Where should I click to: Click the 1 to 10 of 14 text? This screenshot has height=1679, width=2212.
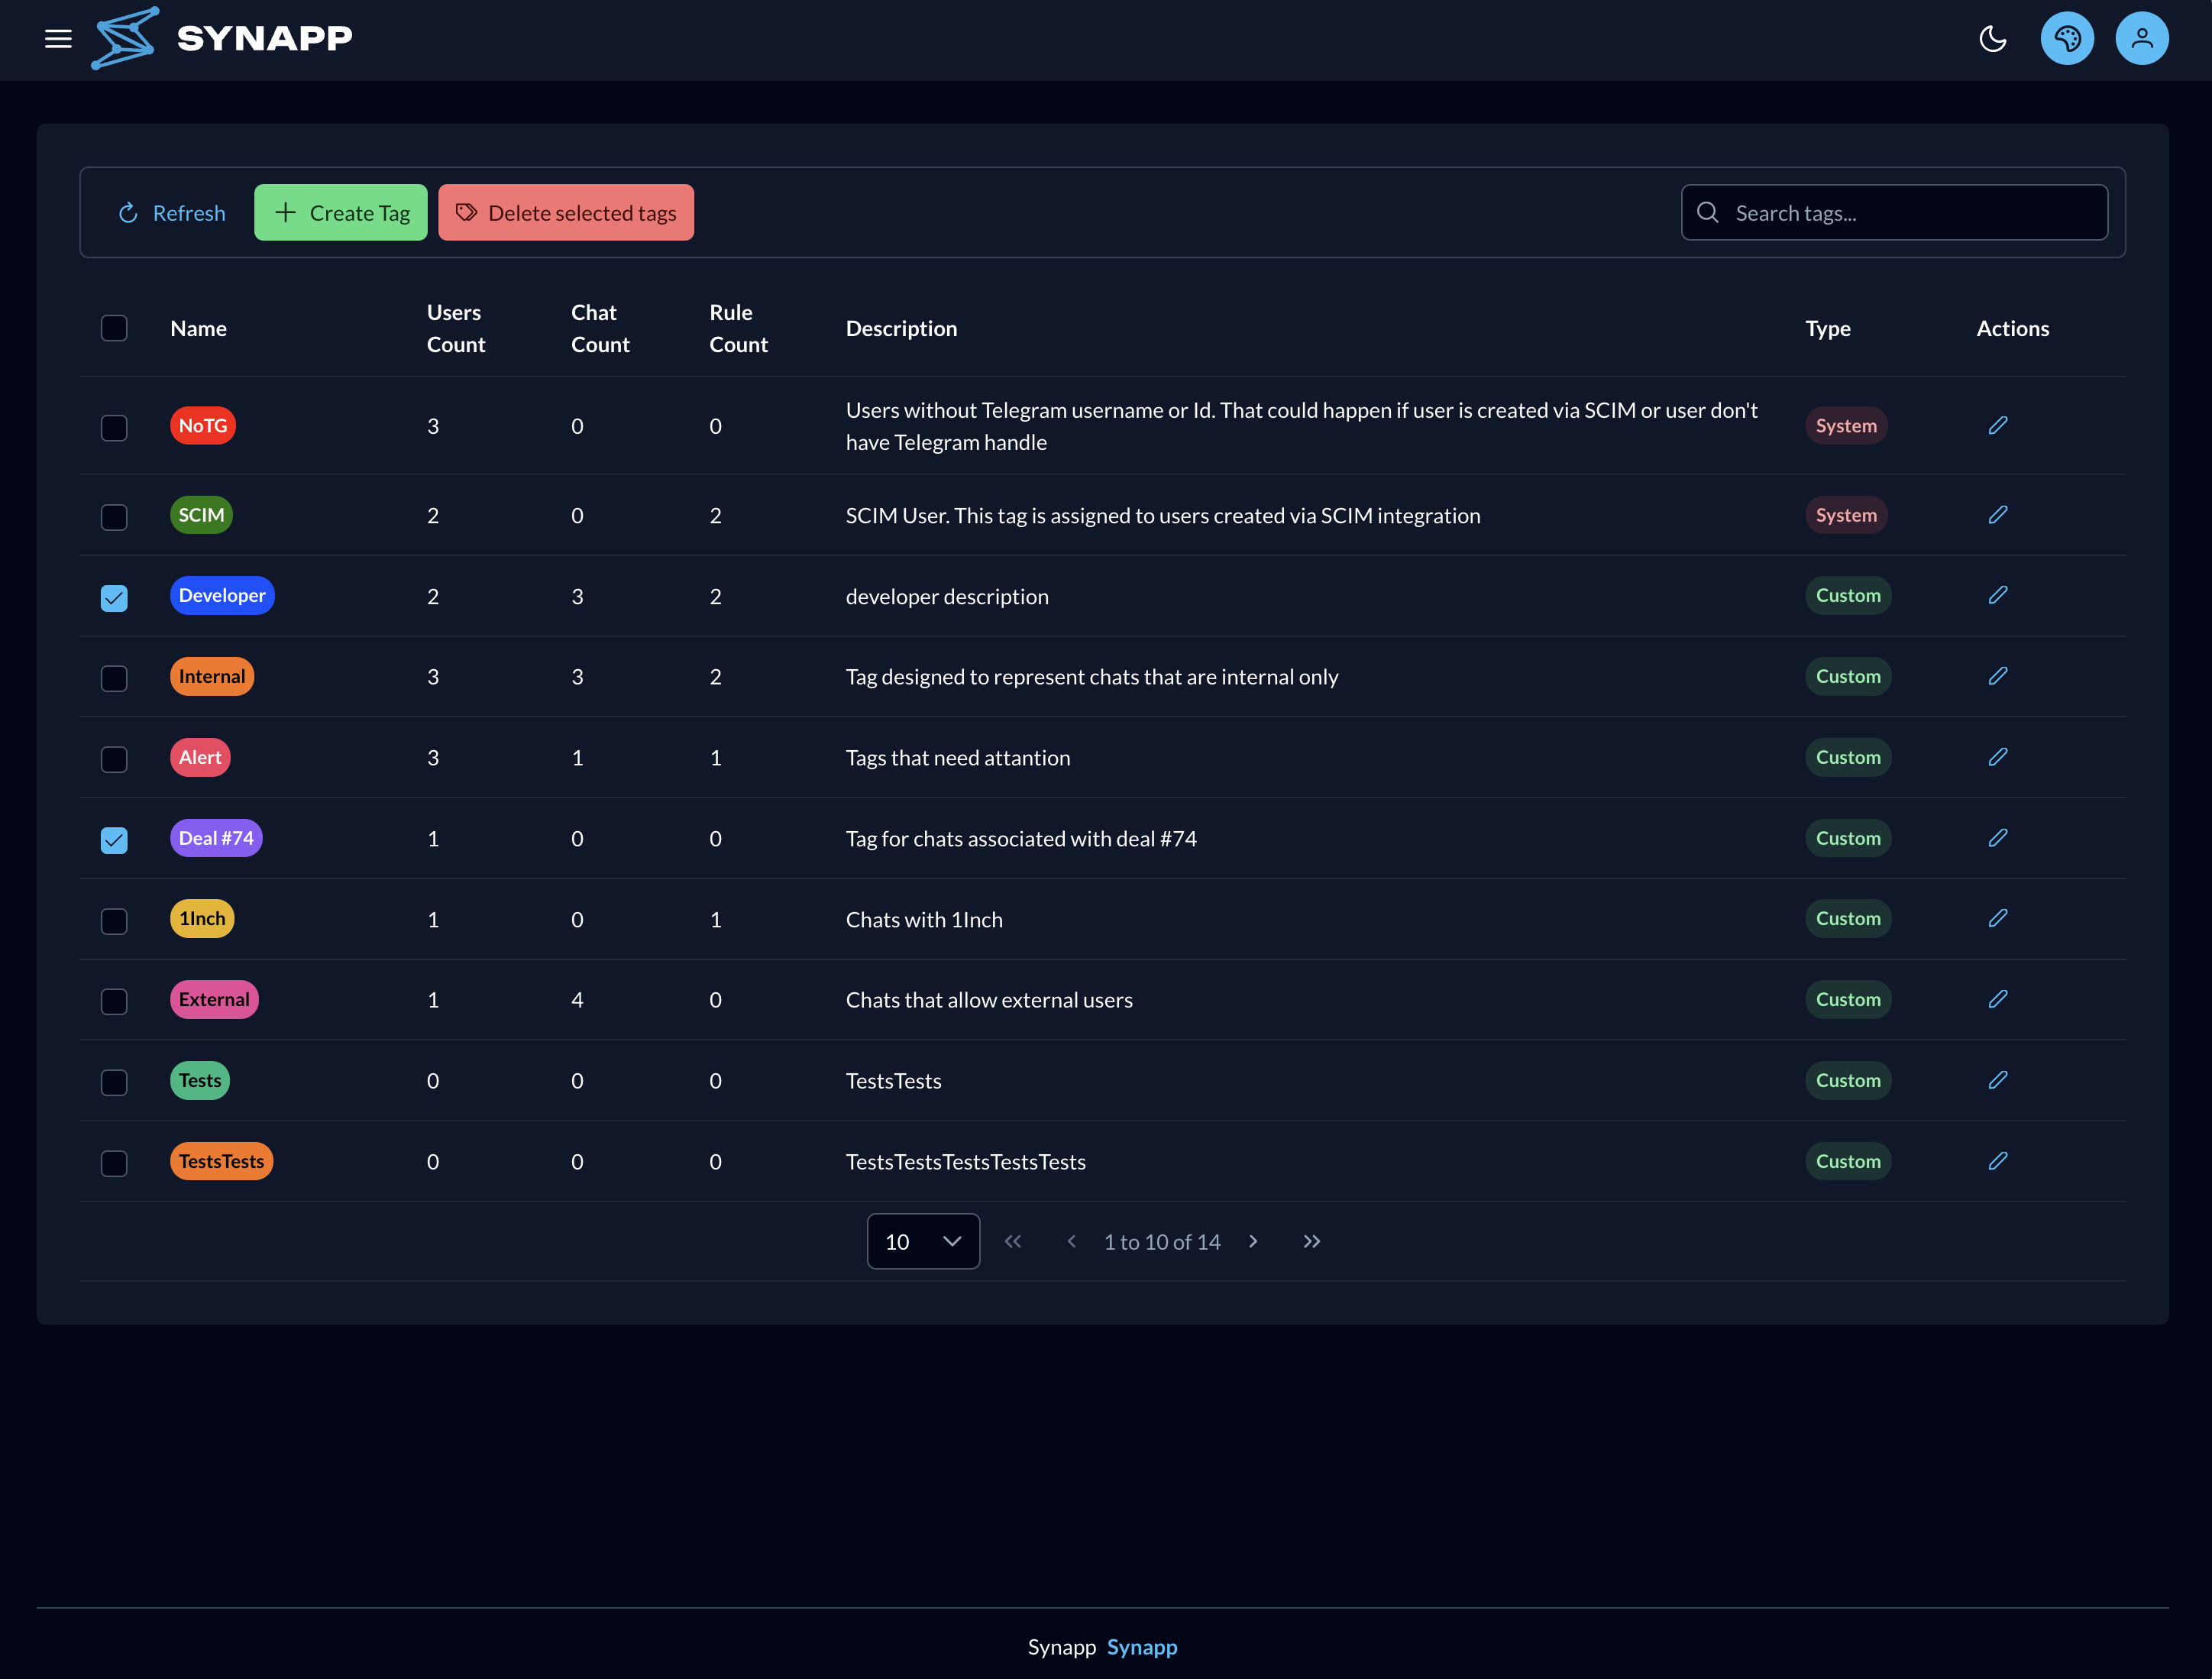(x=1161, y=1242)
